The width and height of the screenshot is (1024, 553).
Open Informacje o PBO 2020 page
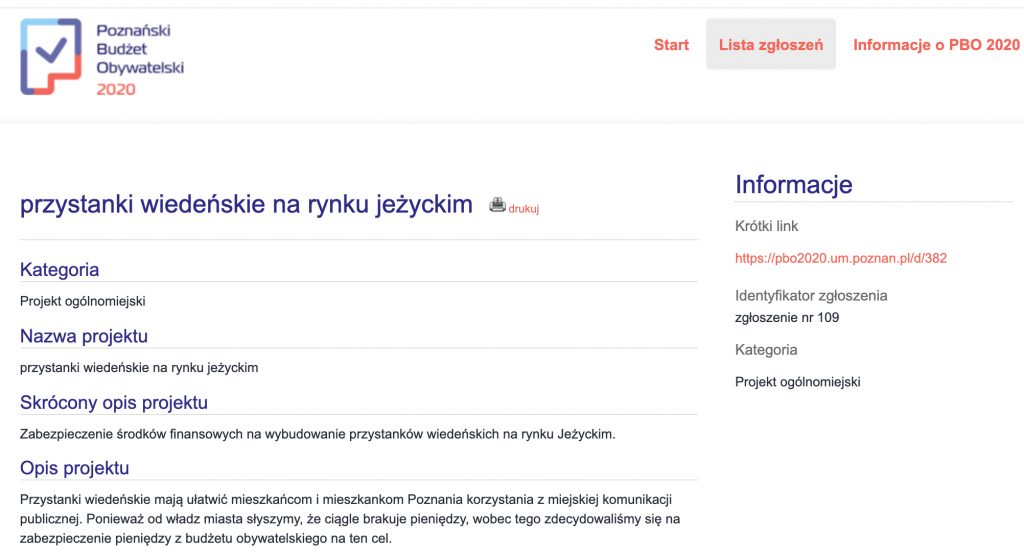pos(936,45)
